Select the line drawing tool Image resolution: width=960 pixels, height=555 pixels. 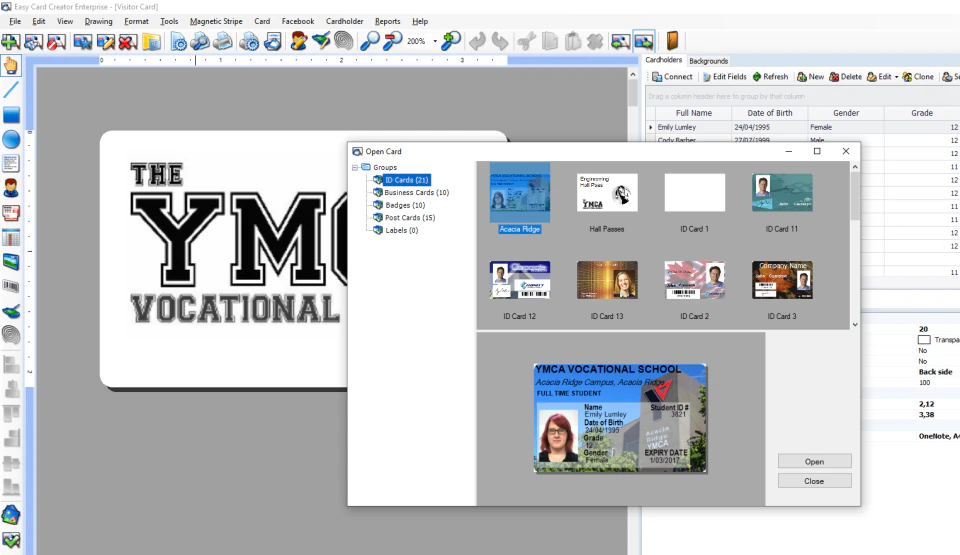pyautogui.click(x=11, y=90)
